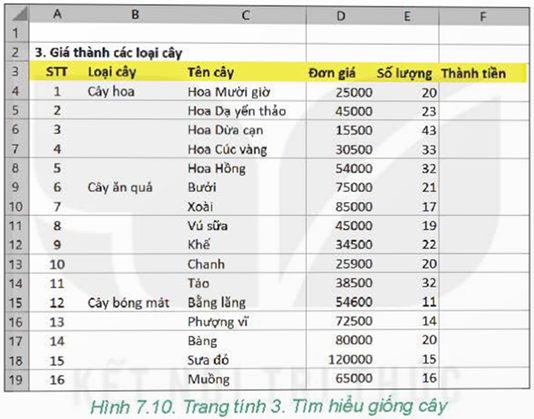
Task: Click the price 85000 for Xoài
Action: pyautogui.click(x=354, y=206)
